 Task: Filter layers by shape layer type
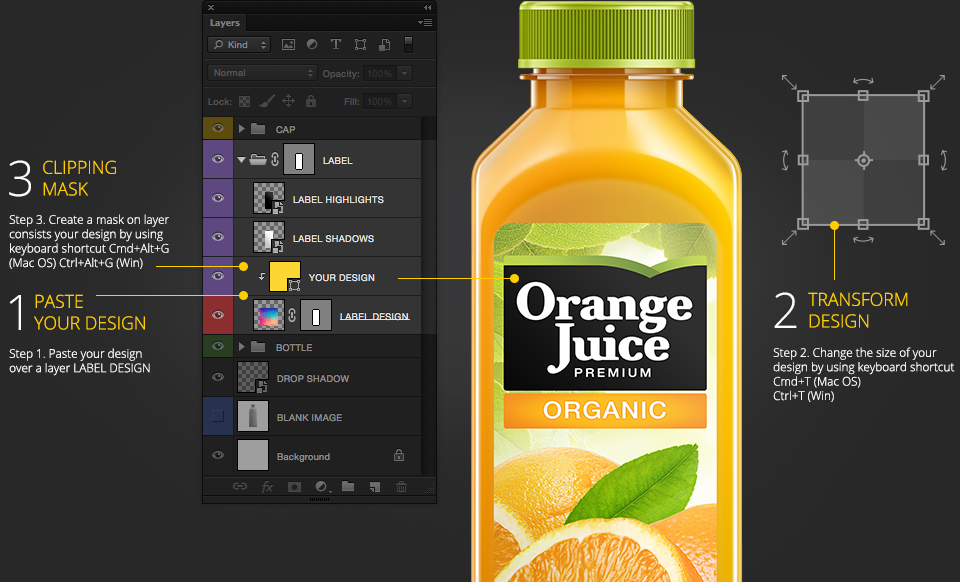pyautogui.click(x=360, y=45)
